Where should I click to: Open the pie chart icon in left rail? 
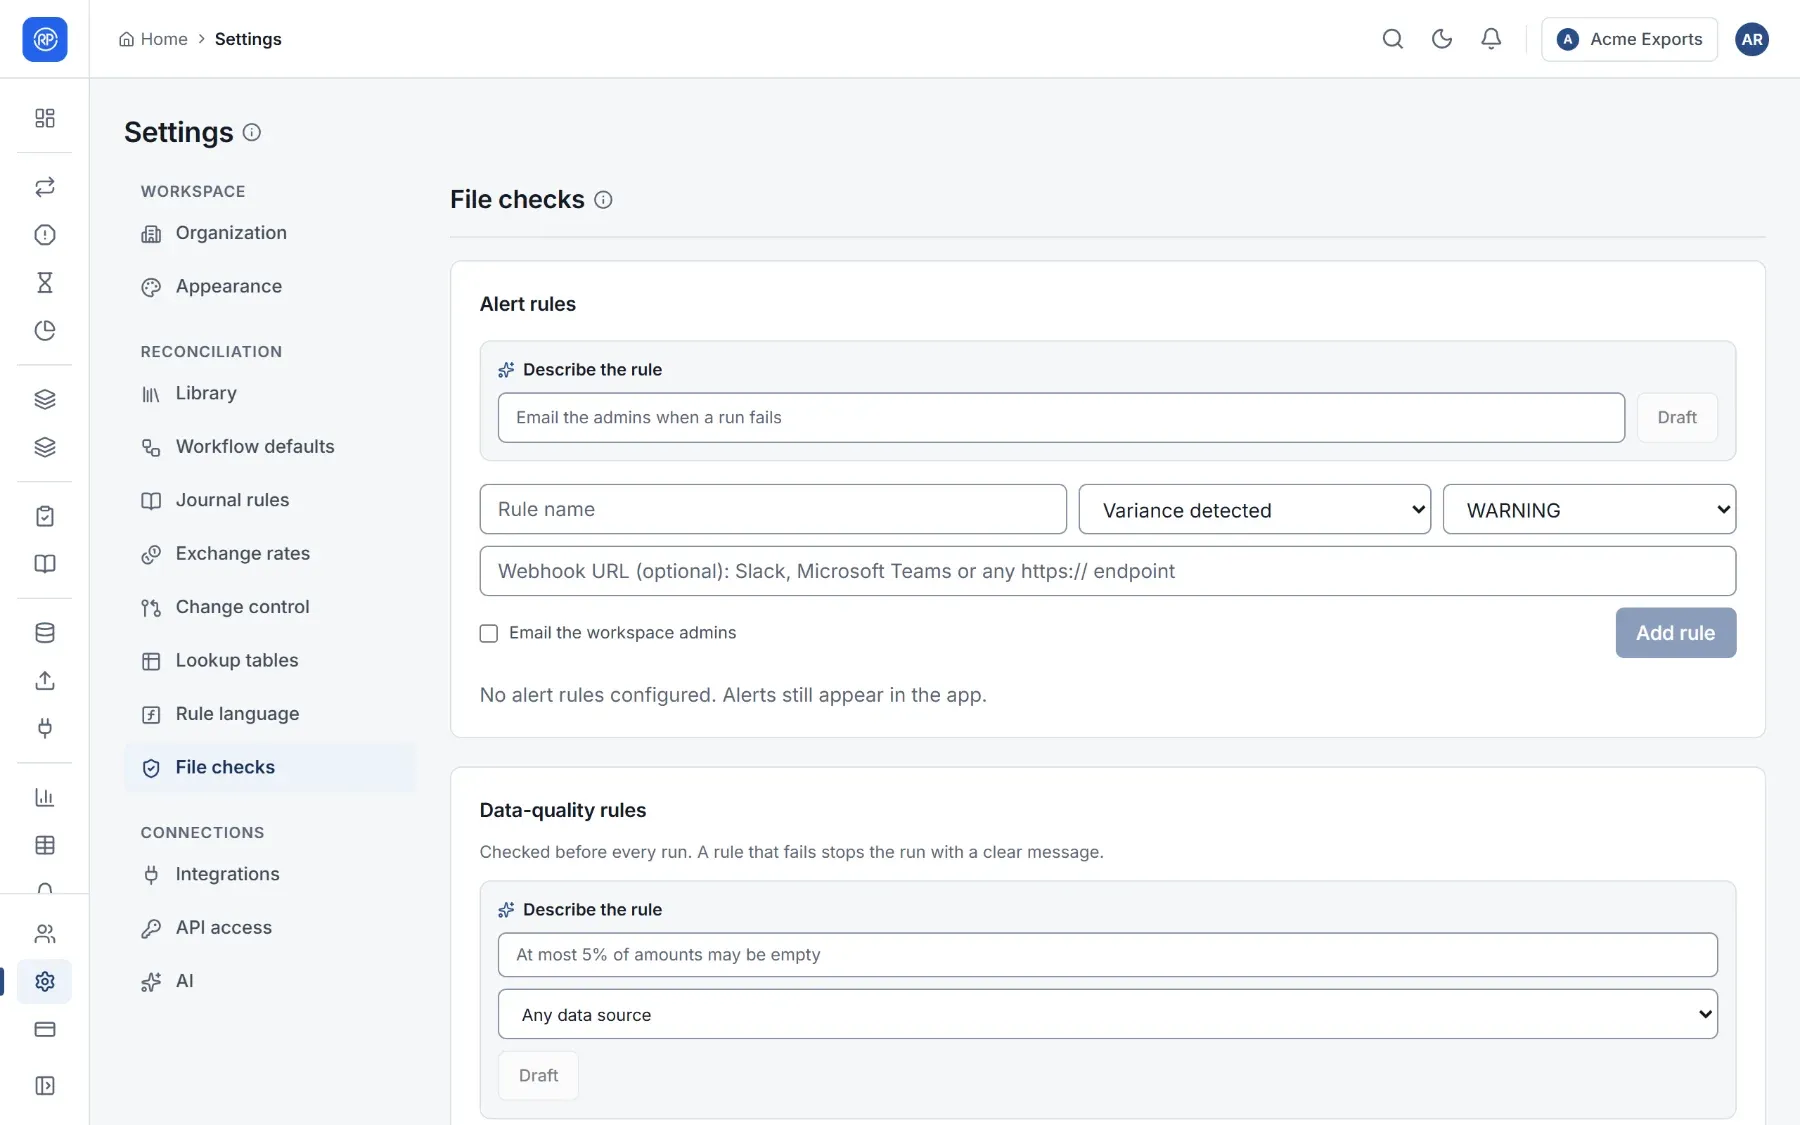pyautogui.click(x=45, y=331)
